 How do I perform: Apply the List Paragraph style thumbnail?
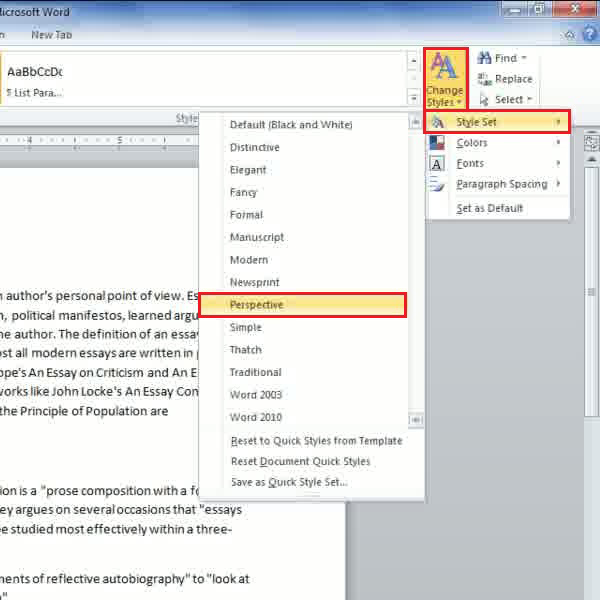pos(34,80)
